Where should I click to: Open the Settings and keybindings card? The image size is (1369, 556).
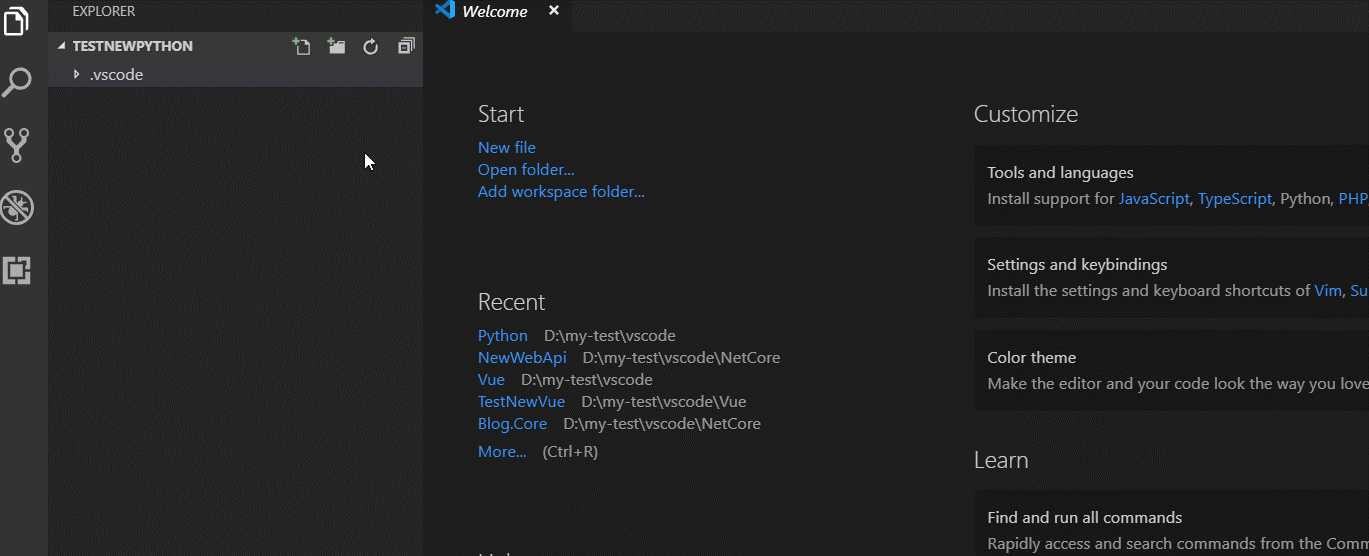pos(1171,277)
